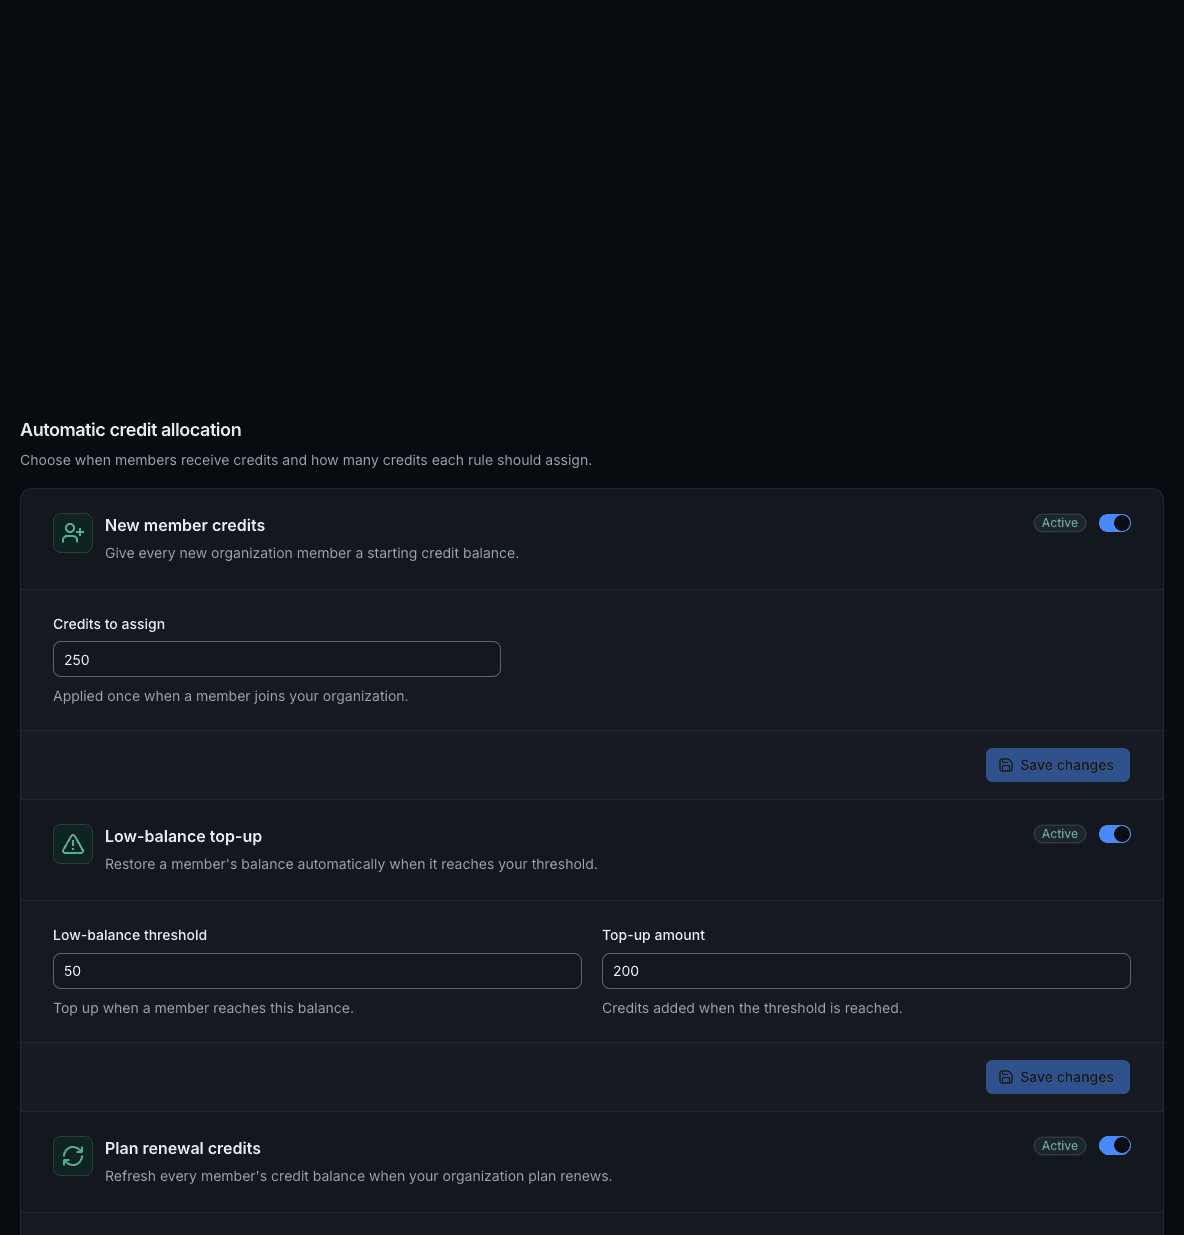Save changes for New member credits

(1058, 765)
